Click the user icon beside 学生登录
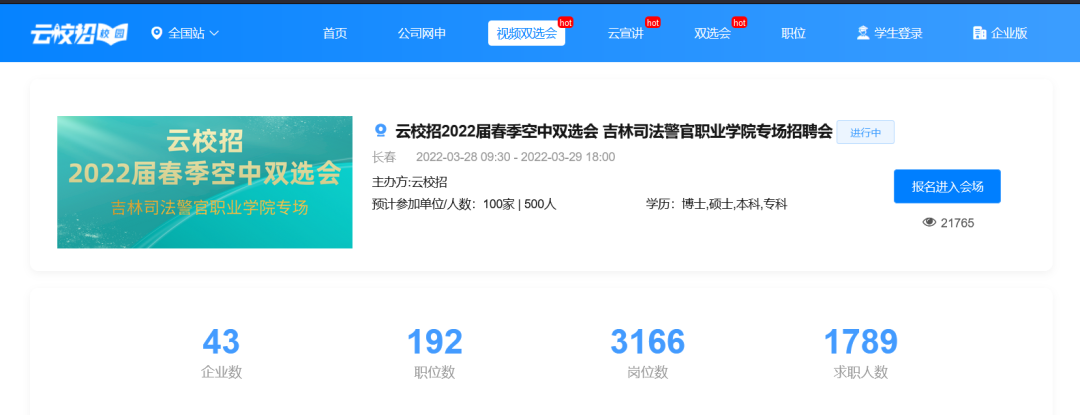Viewport: 1080px width, 415px height. (x=863, y=33)
